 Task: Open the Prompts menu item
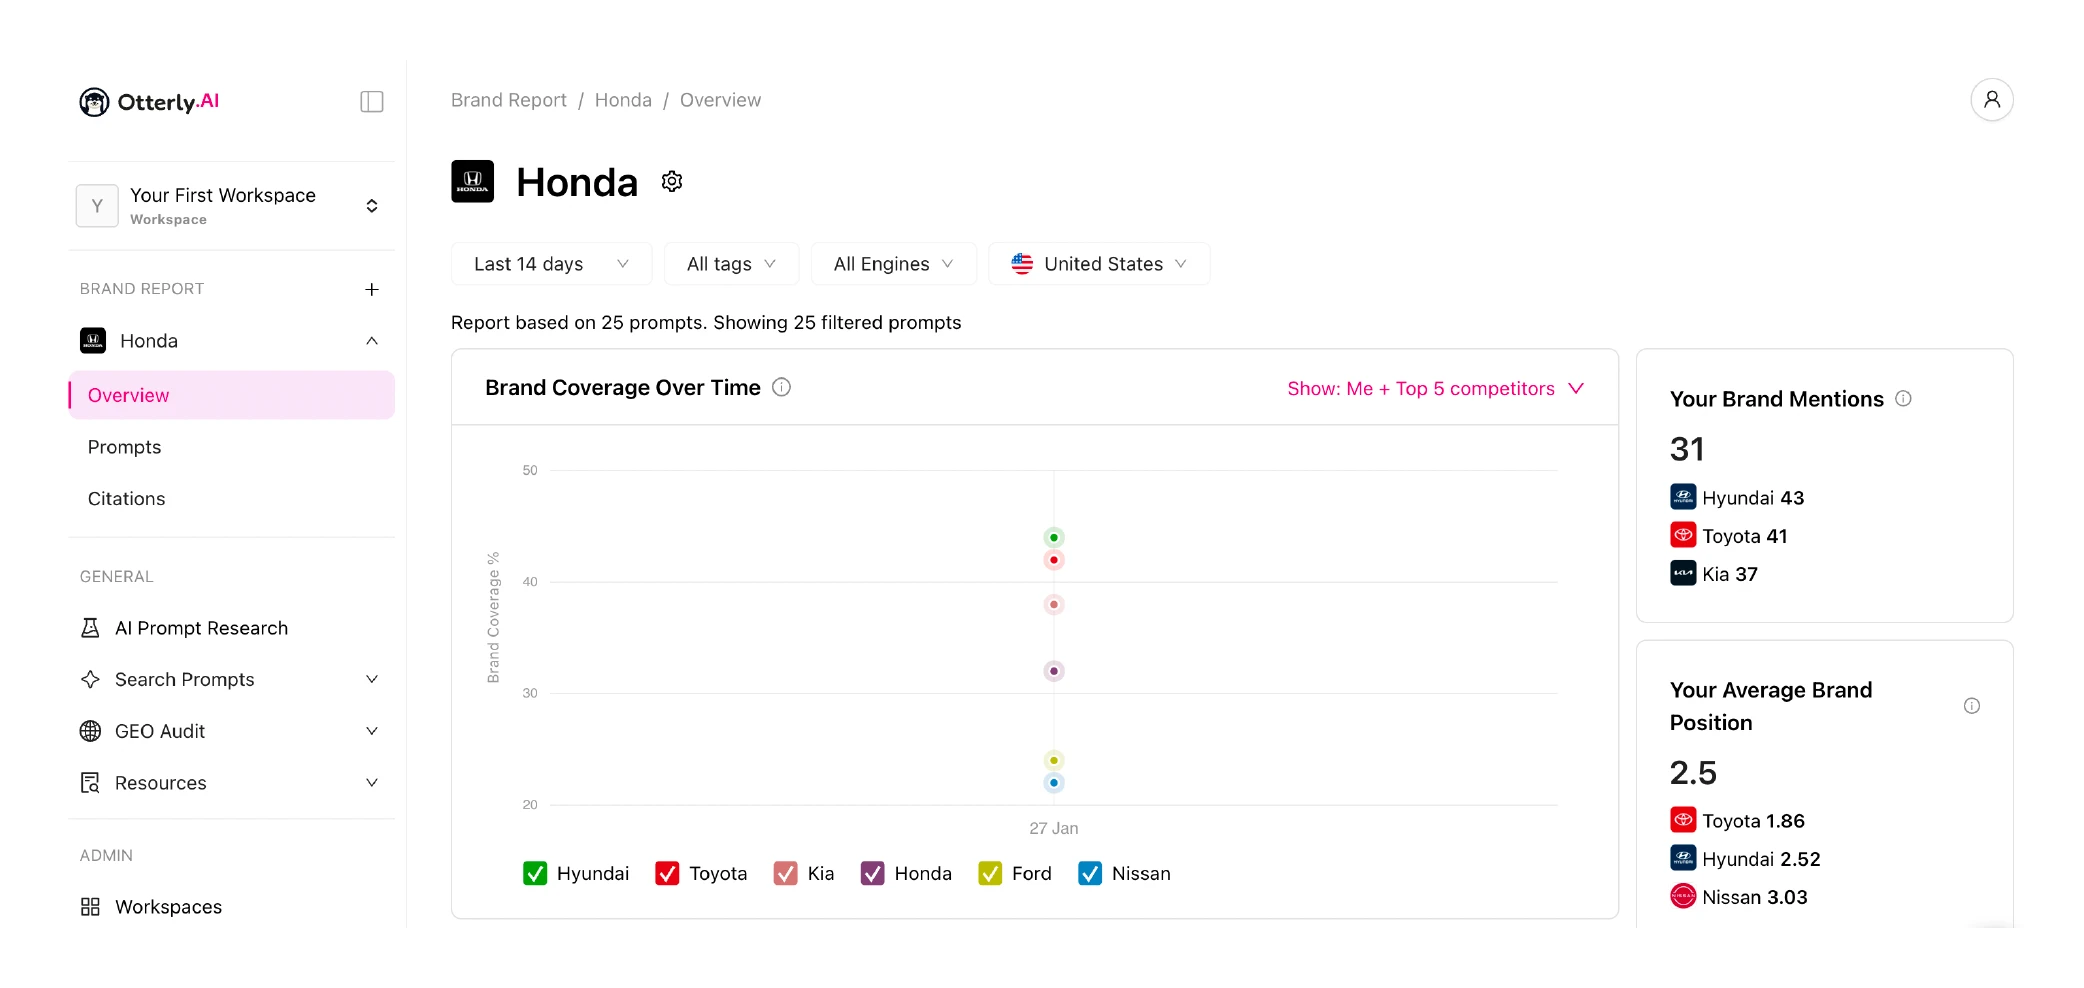tap(125, 447)
